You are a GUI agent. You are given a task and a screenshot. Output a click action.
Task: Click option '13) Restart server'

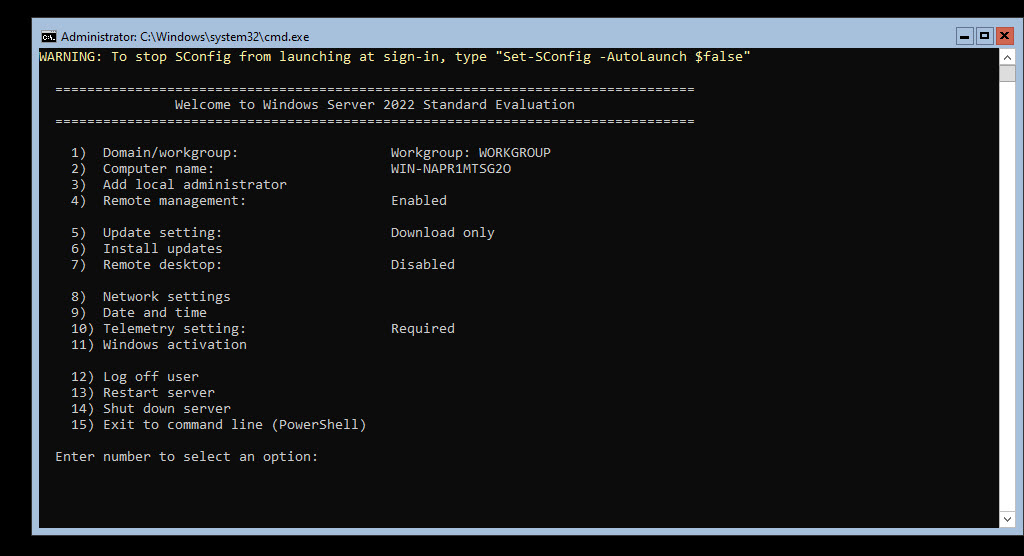[x=142, y=393]
